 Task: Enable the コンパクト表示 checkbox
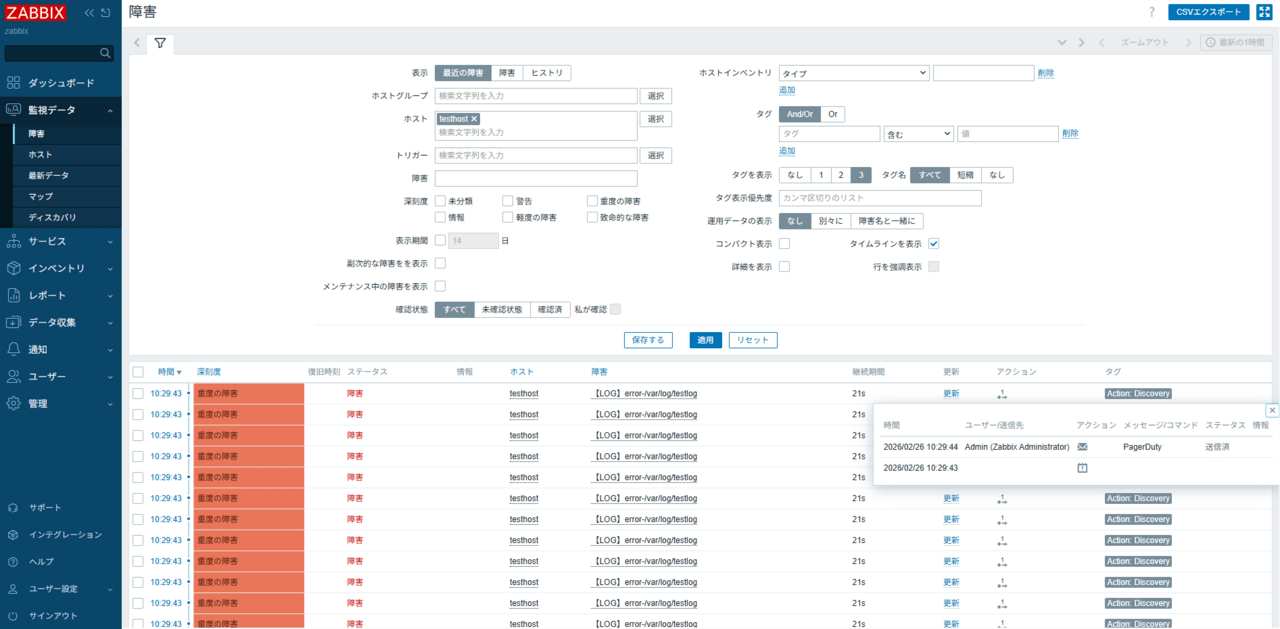784,244
